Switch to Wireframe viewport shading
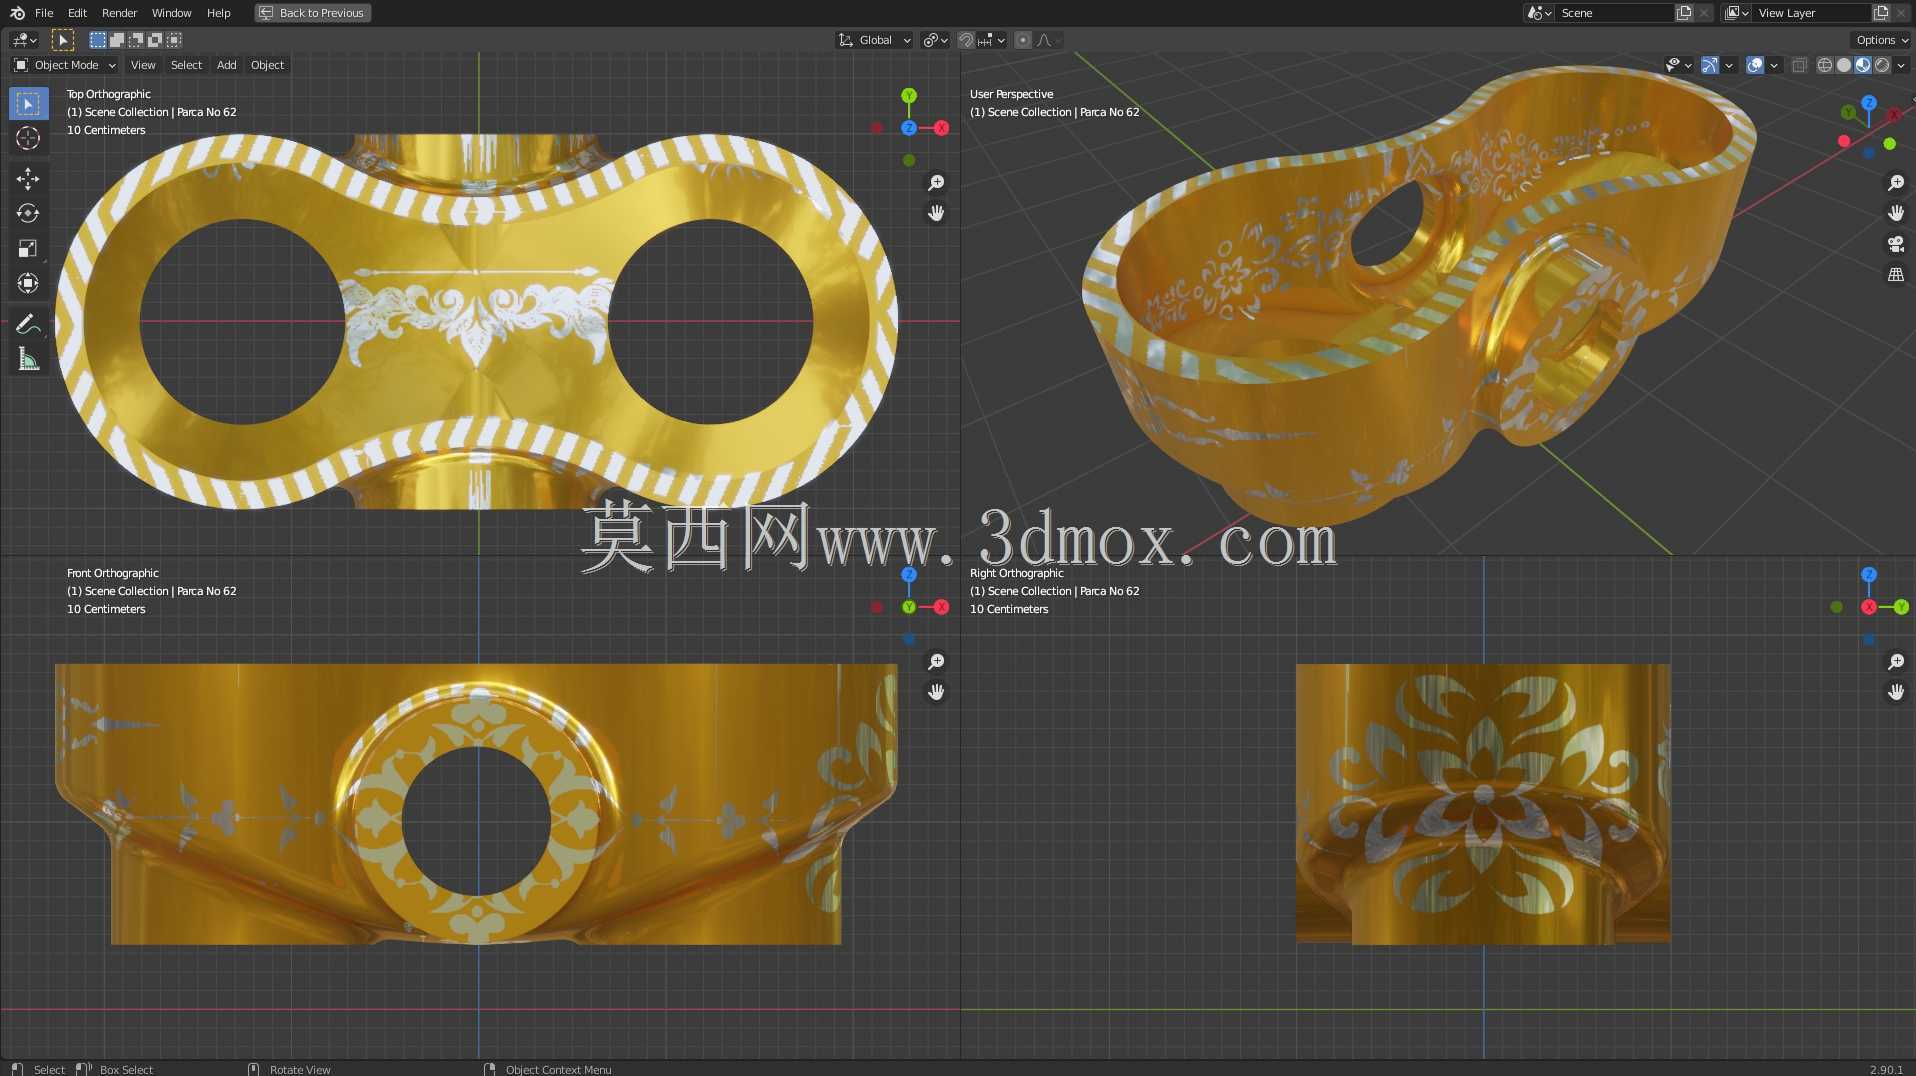Screen dimensions: 1916x1076 coord(1825,65)
